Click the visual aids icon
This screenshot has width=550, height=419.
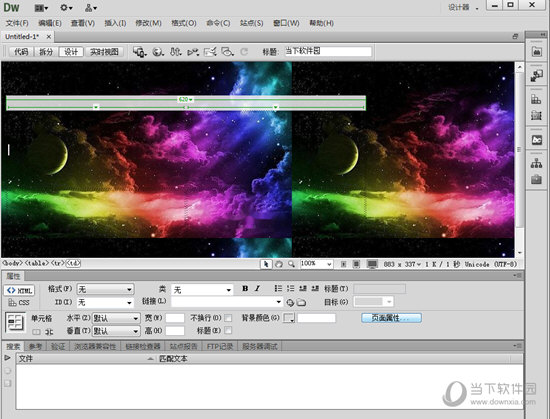227,52
